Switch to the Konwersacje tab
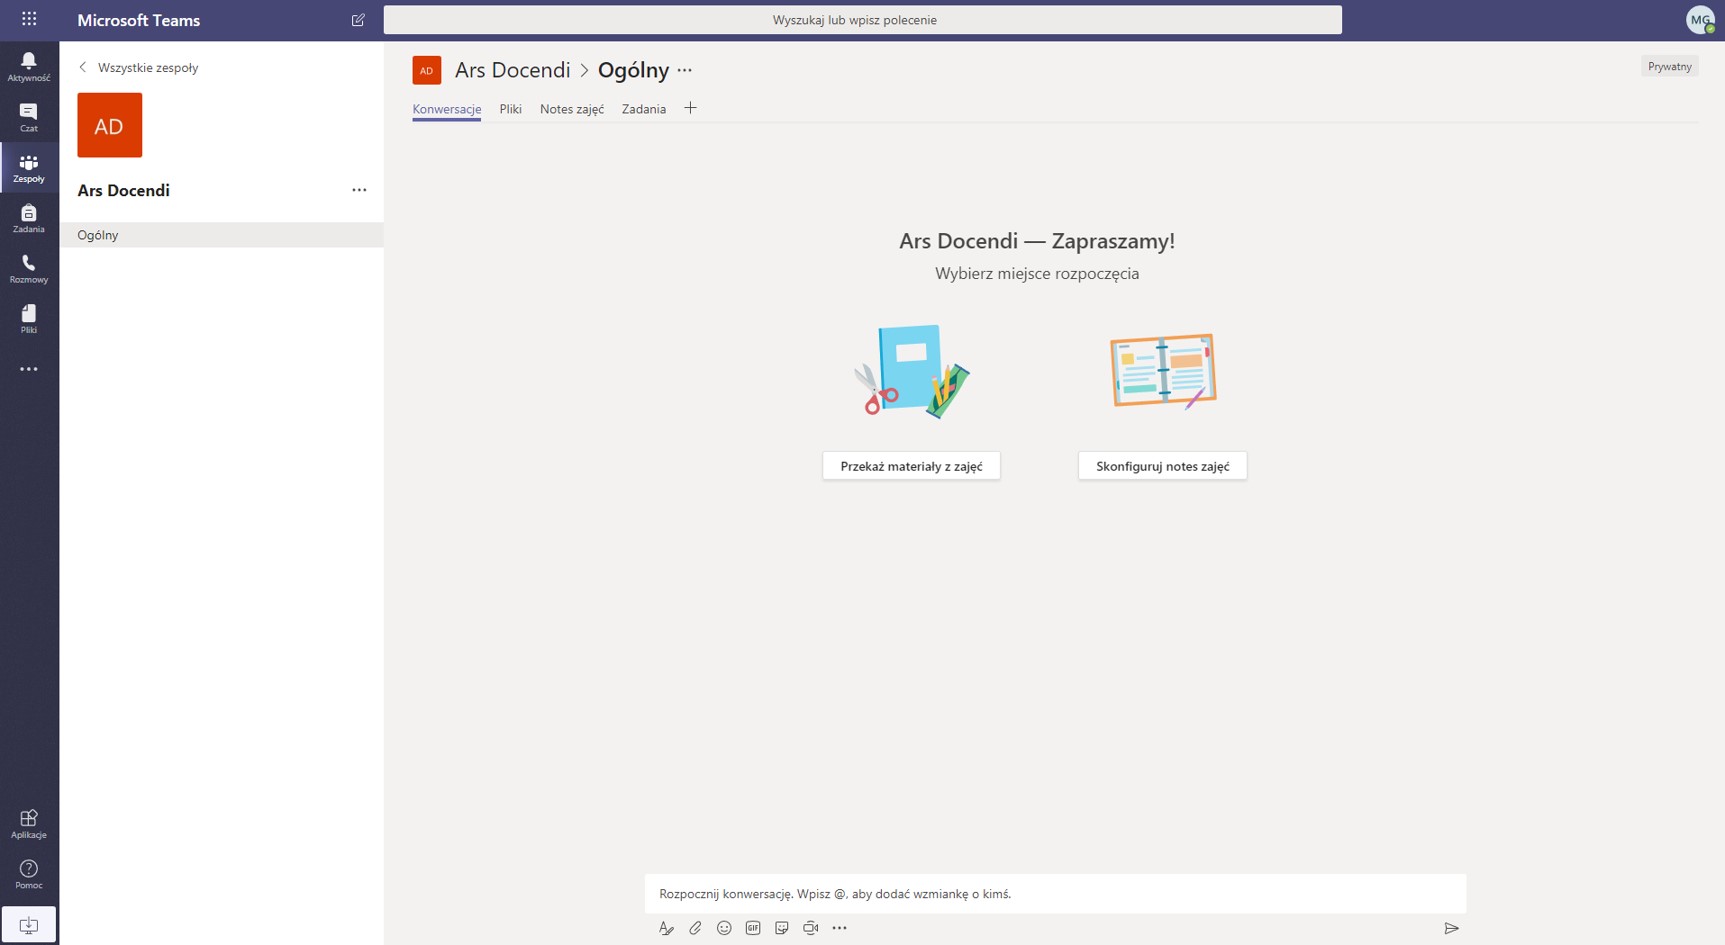The height and width of the screenshot is (945, 1725). 447,109
